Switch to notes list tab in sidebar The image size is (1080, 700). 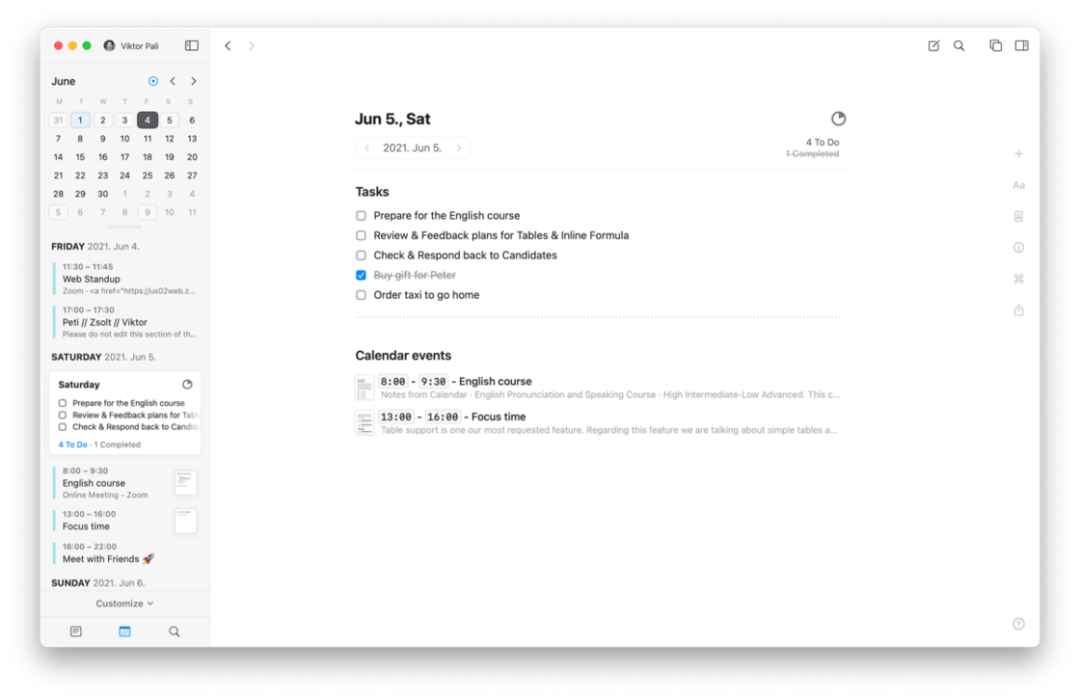click(x=76, y=631)
